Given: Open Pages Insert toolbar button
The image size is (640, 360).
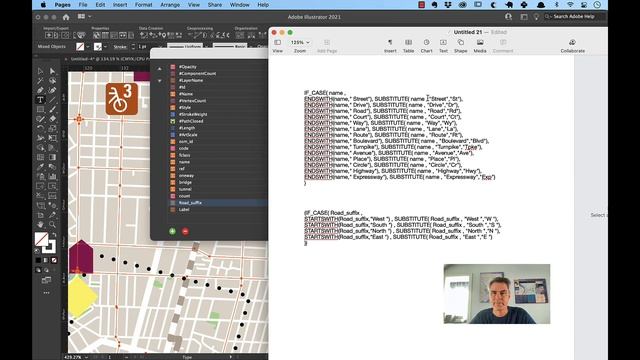Looking at the screenshot, I should pyautogui.click(x=390, y=45).
